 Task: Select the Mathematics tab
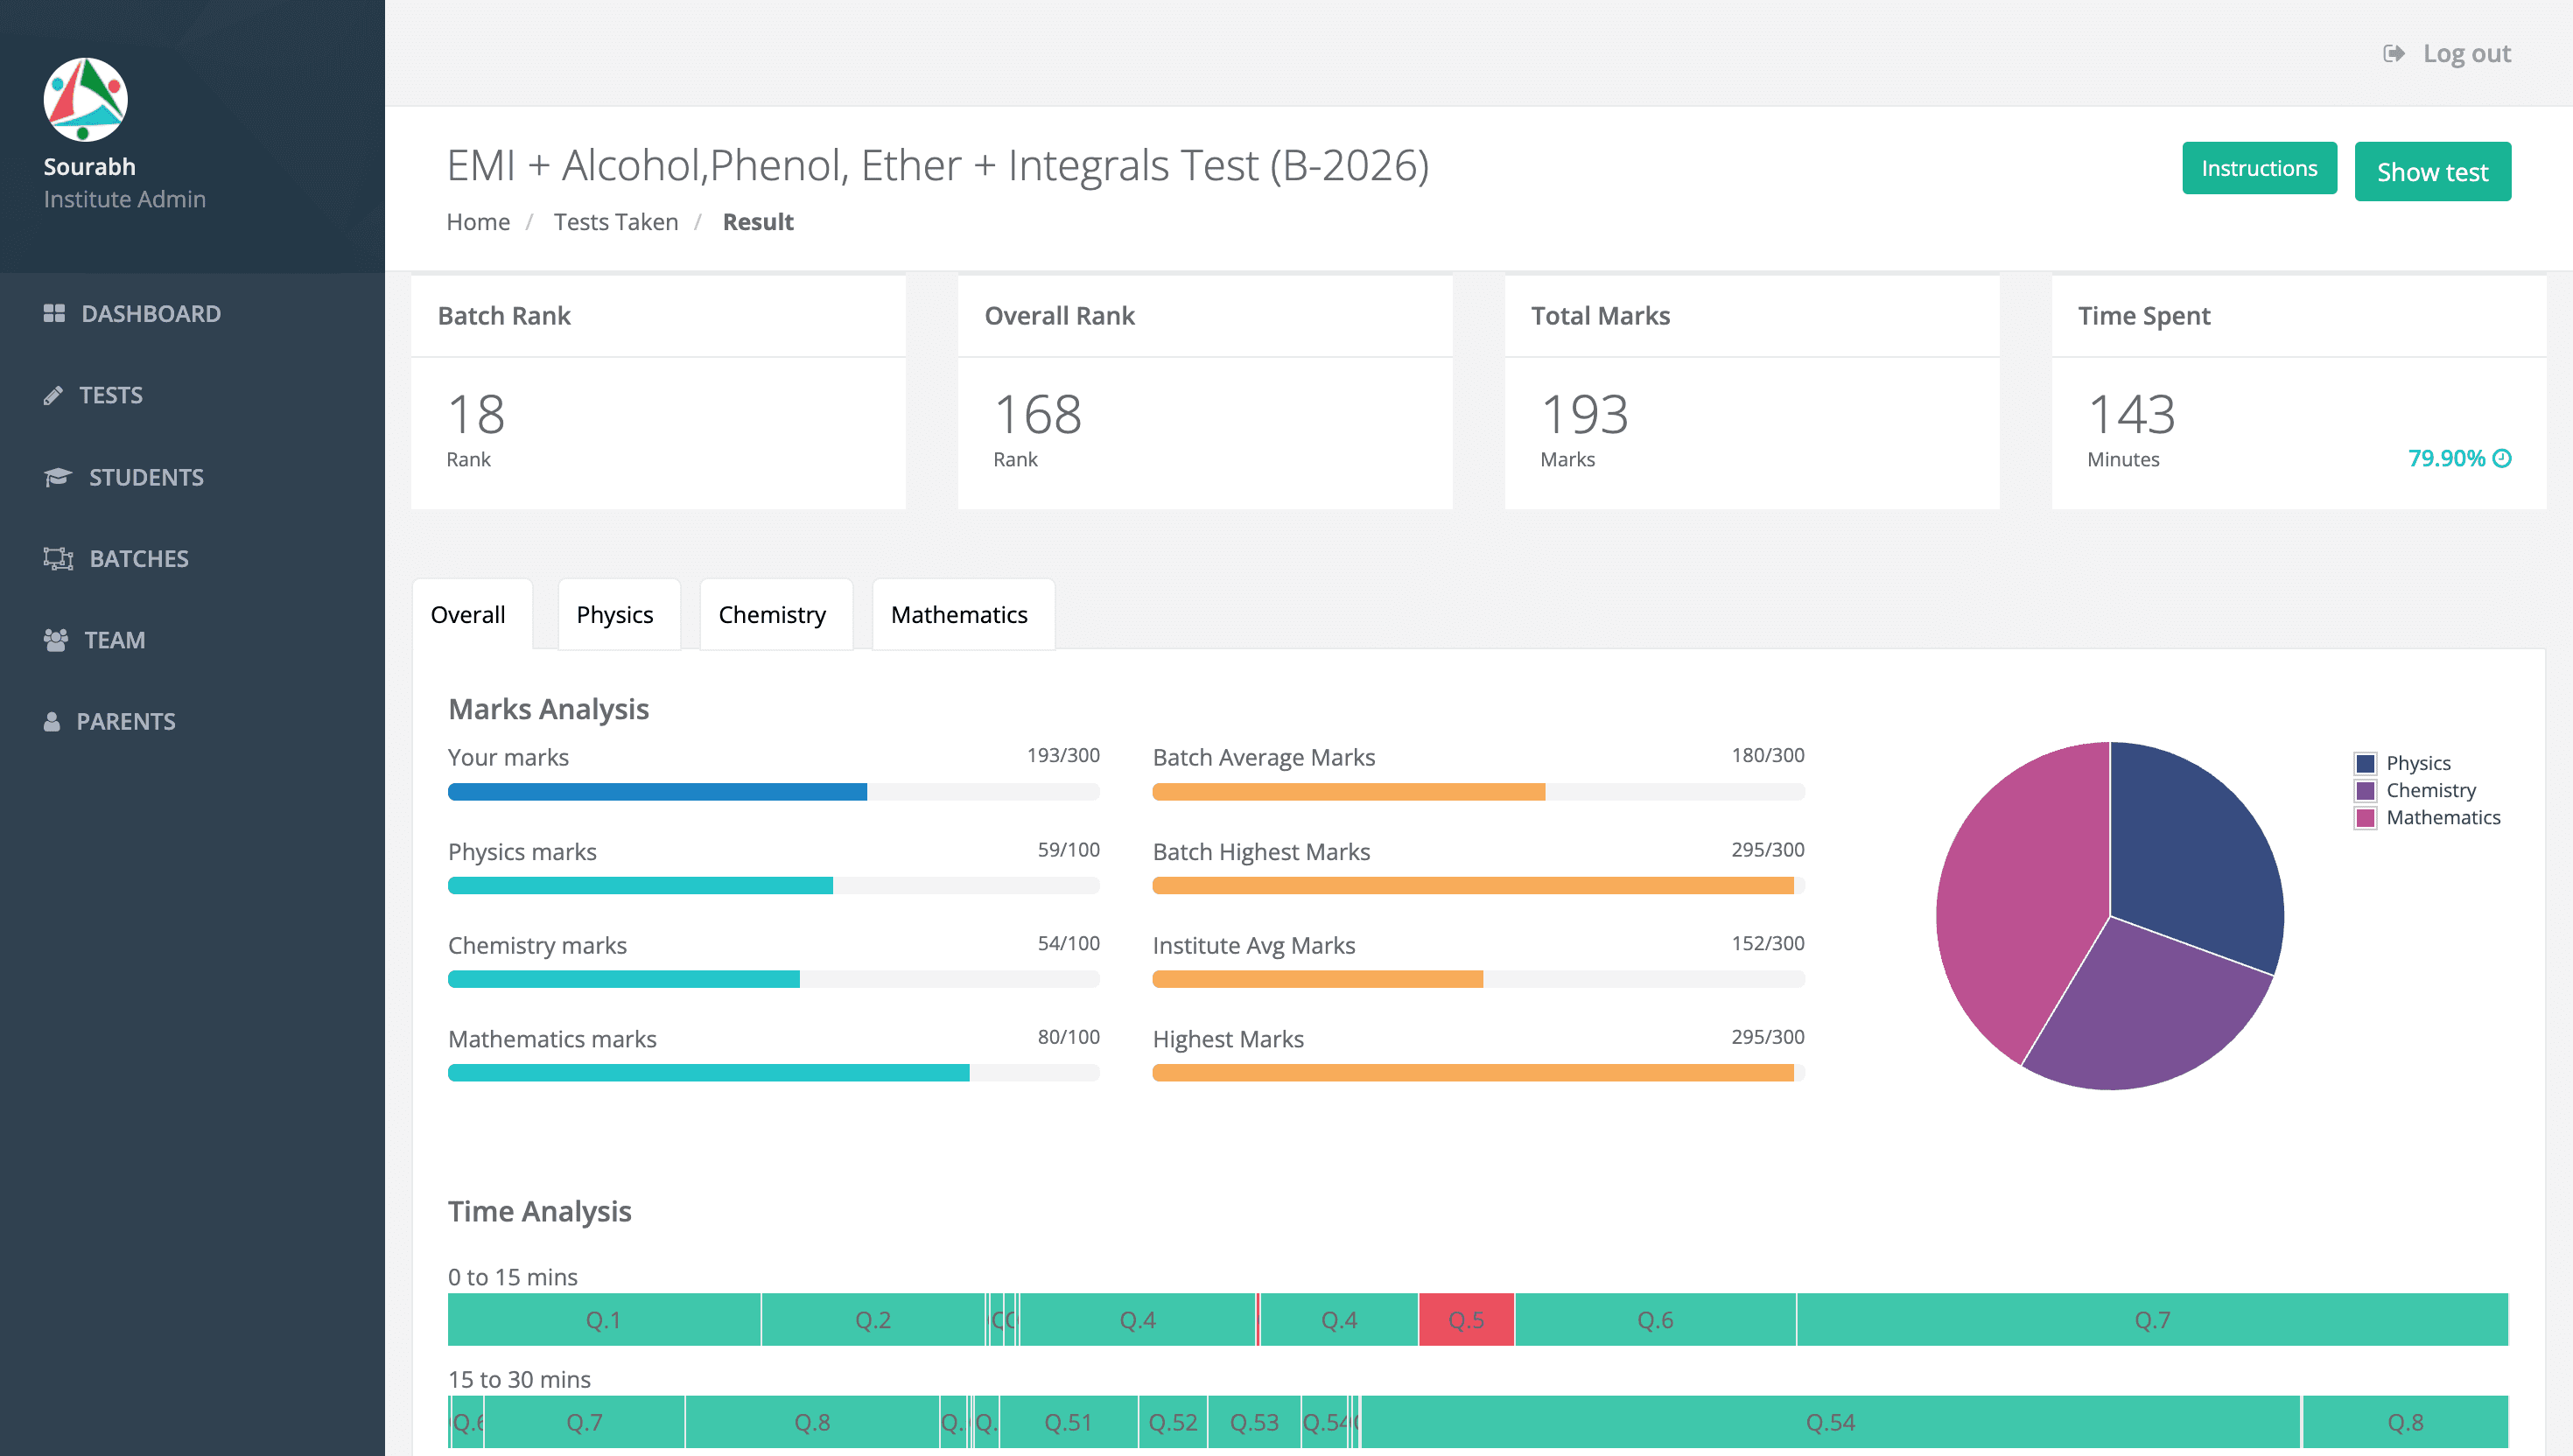click(958, 614)
